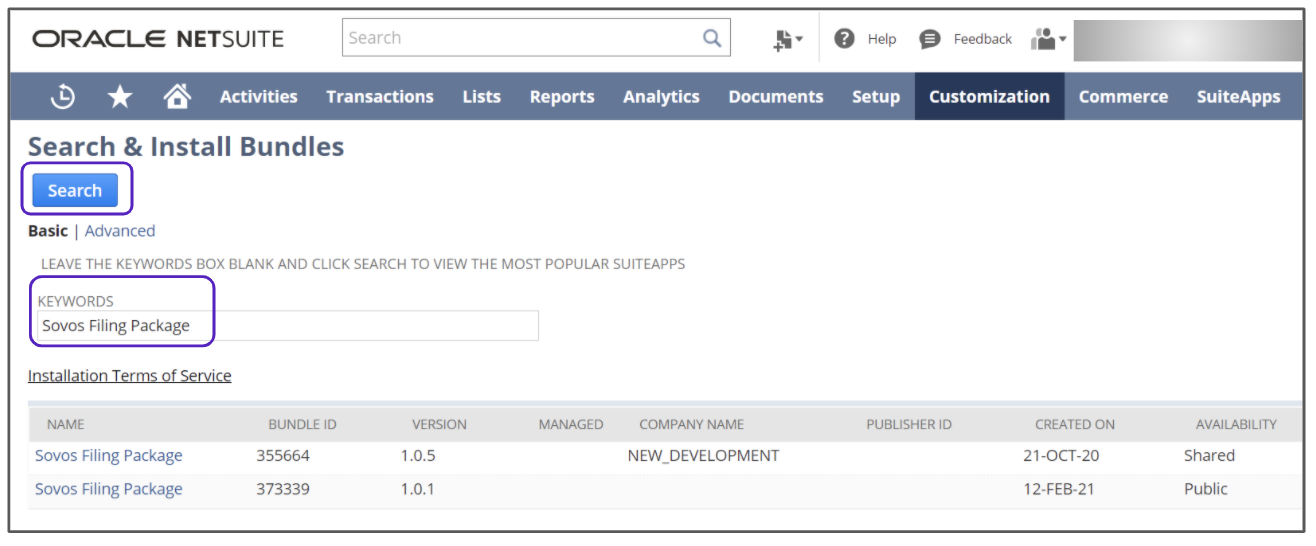Click the AVAILABILITY column header
1316x546 pixels.
1236,424
